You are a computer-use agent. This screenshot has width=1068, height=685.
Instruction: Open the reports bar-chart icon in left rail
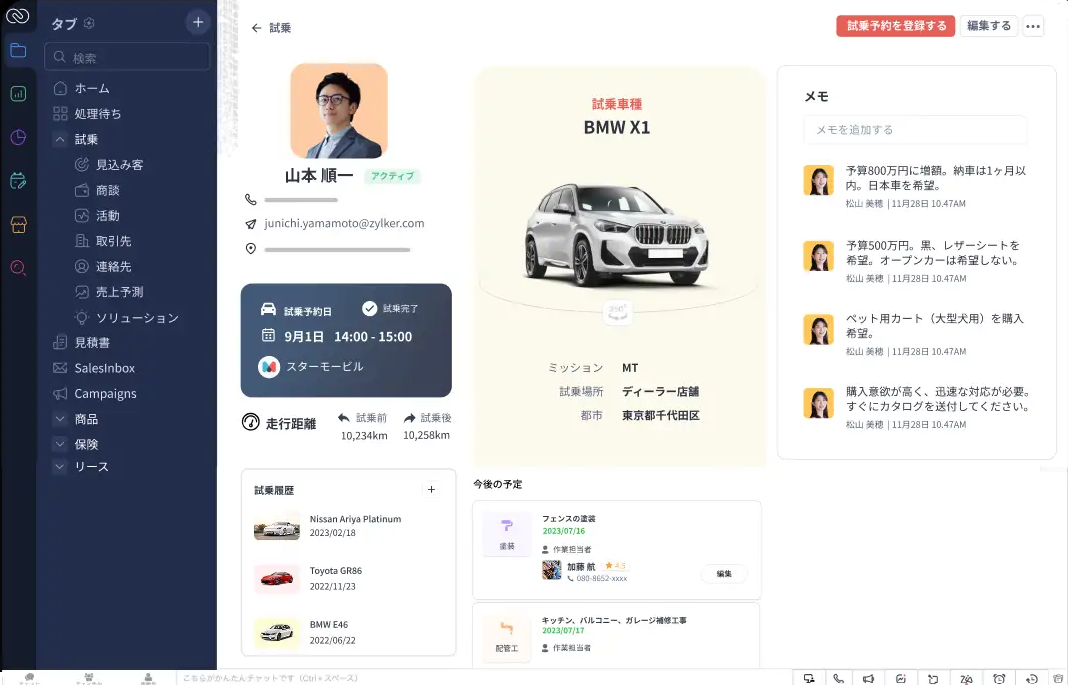pyautogui.click(x=18, y=94)
